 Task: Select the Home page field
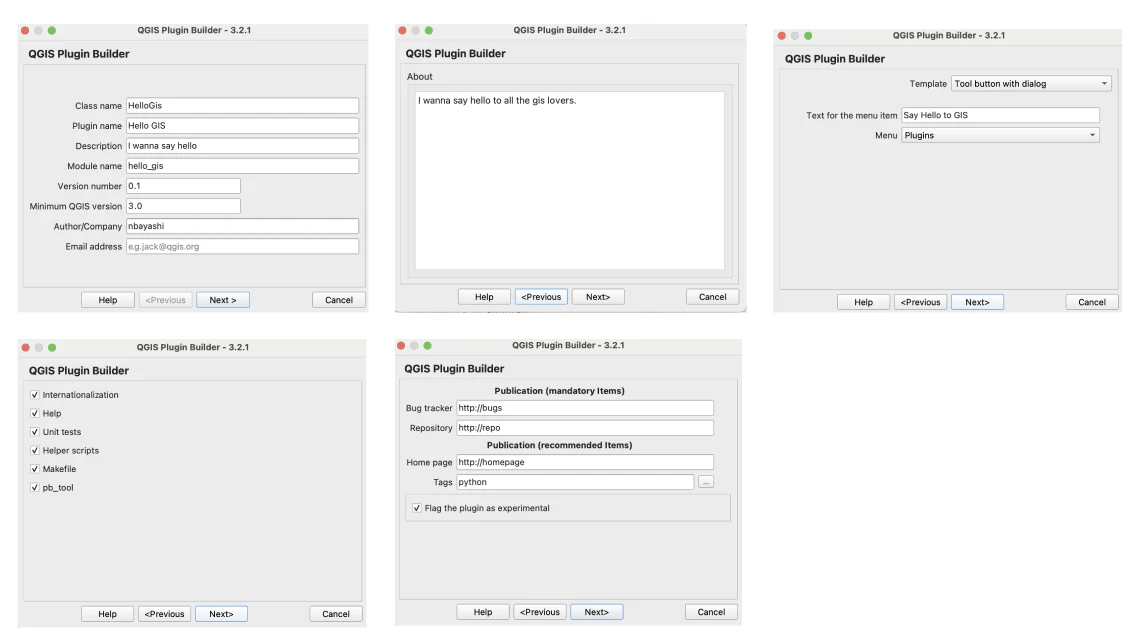click(x=585, y=462)
